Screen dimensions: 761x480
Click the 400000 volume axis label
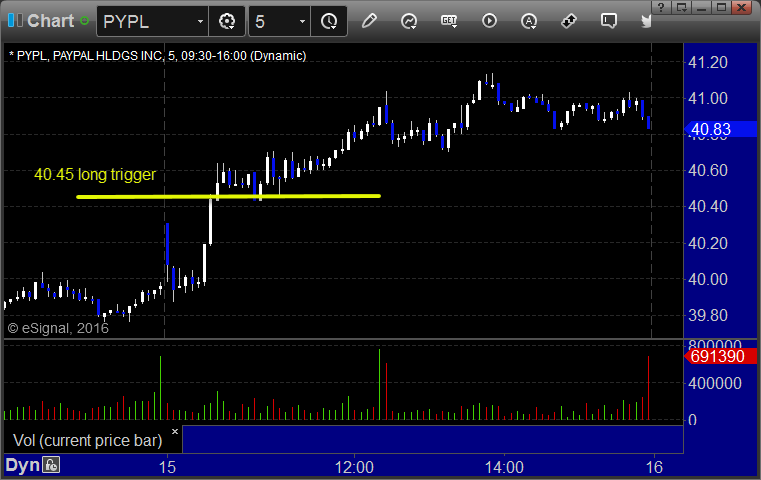(x=715, y=383)
